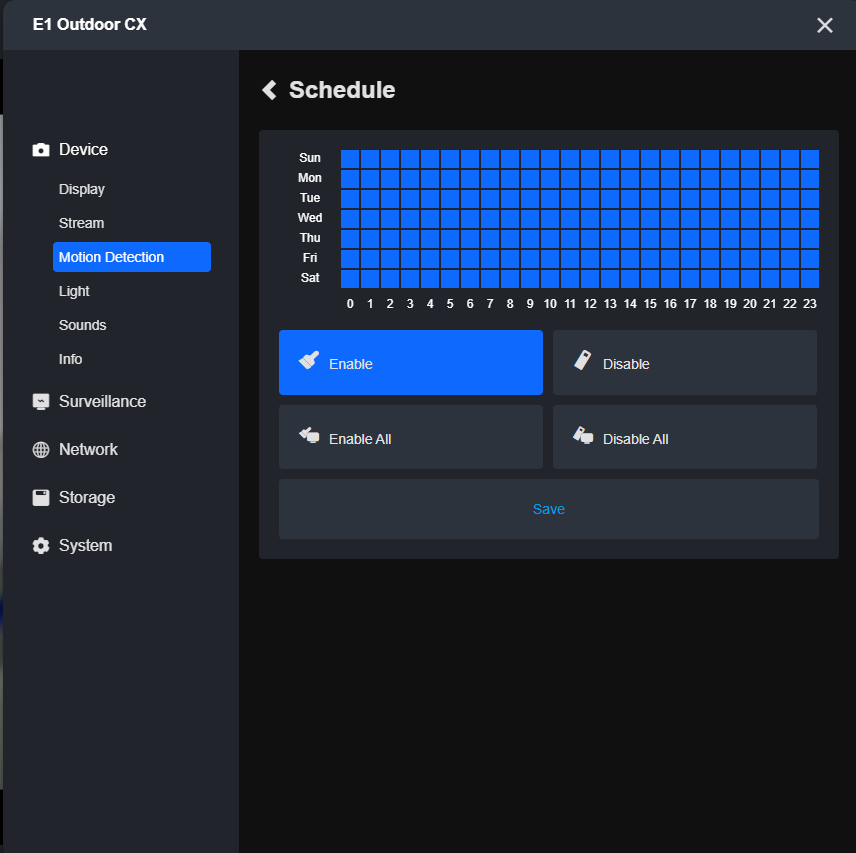Toggle the Mon hour 8 cell
This screenshot has width=856, height=853.
(510, 179)
